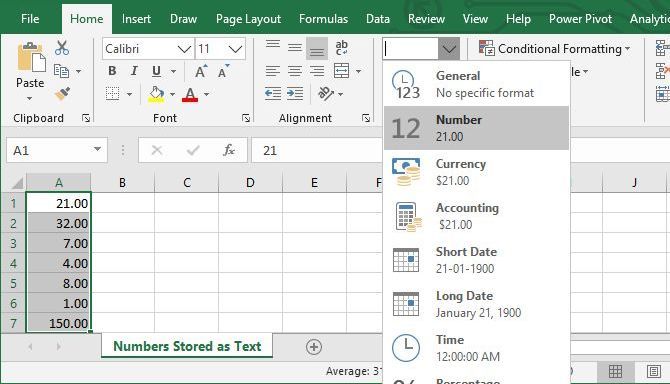Apply the yellow Fill Color bucket
This screenshot has height=384, width=670.
(156, 94)
